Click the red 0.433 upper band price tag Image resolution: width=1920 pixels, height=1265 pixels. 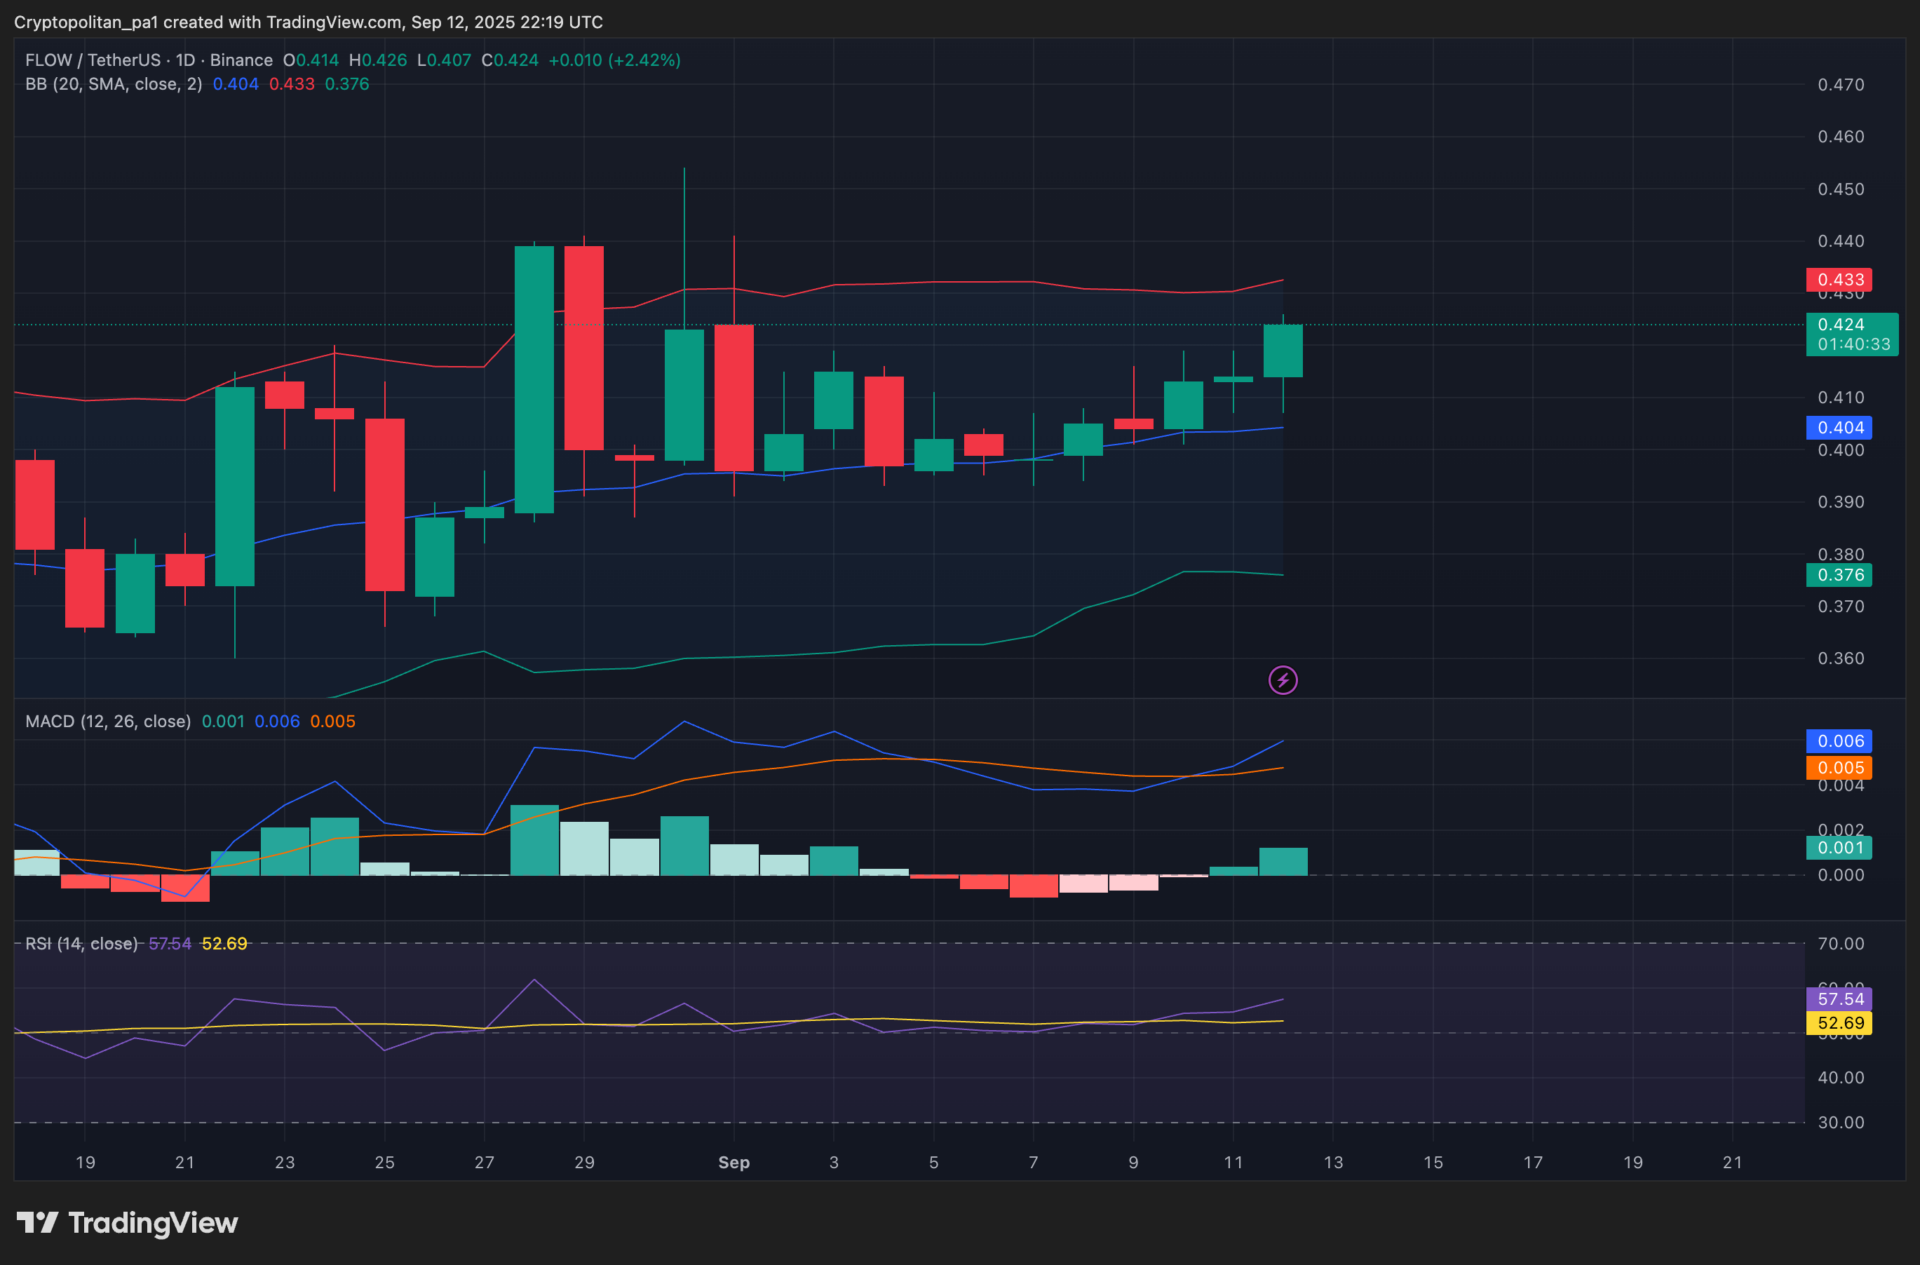pos(1839,280)
